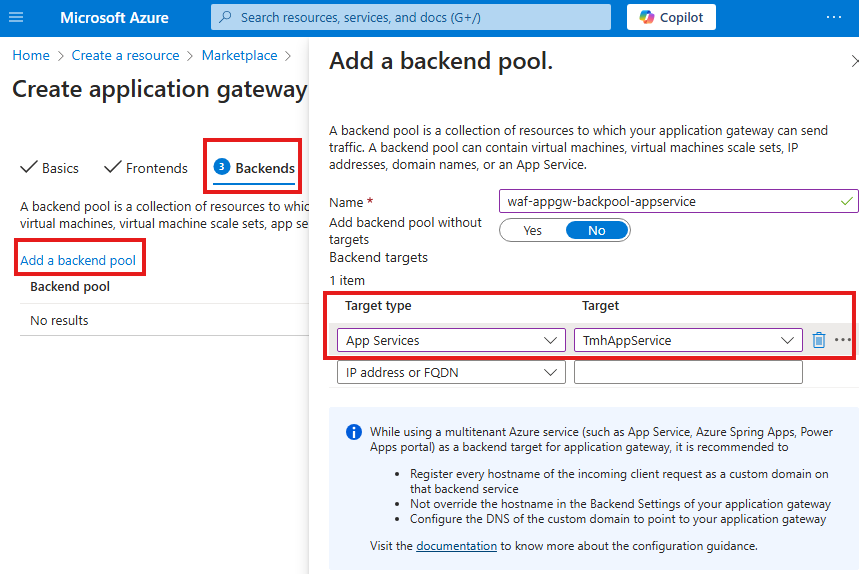Delete the TmhAppService target row

818,340
